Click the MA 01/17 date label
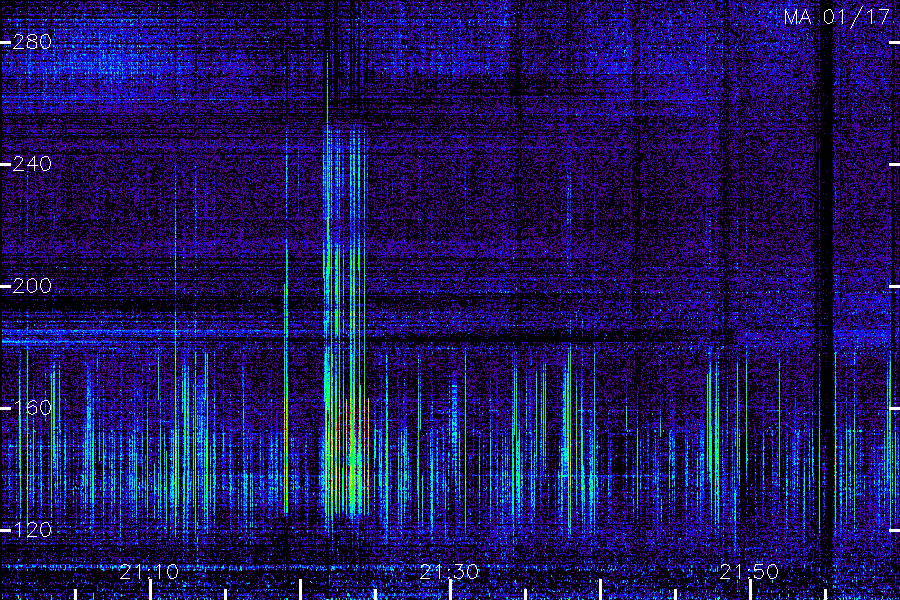 click(836, 17)
